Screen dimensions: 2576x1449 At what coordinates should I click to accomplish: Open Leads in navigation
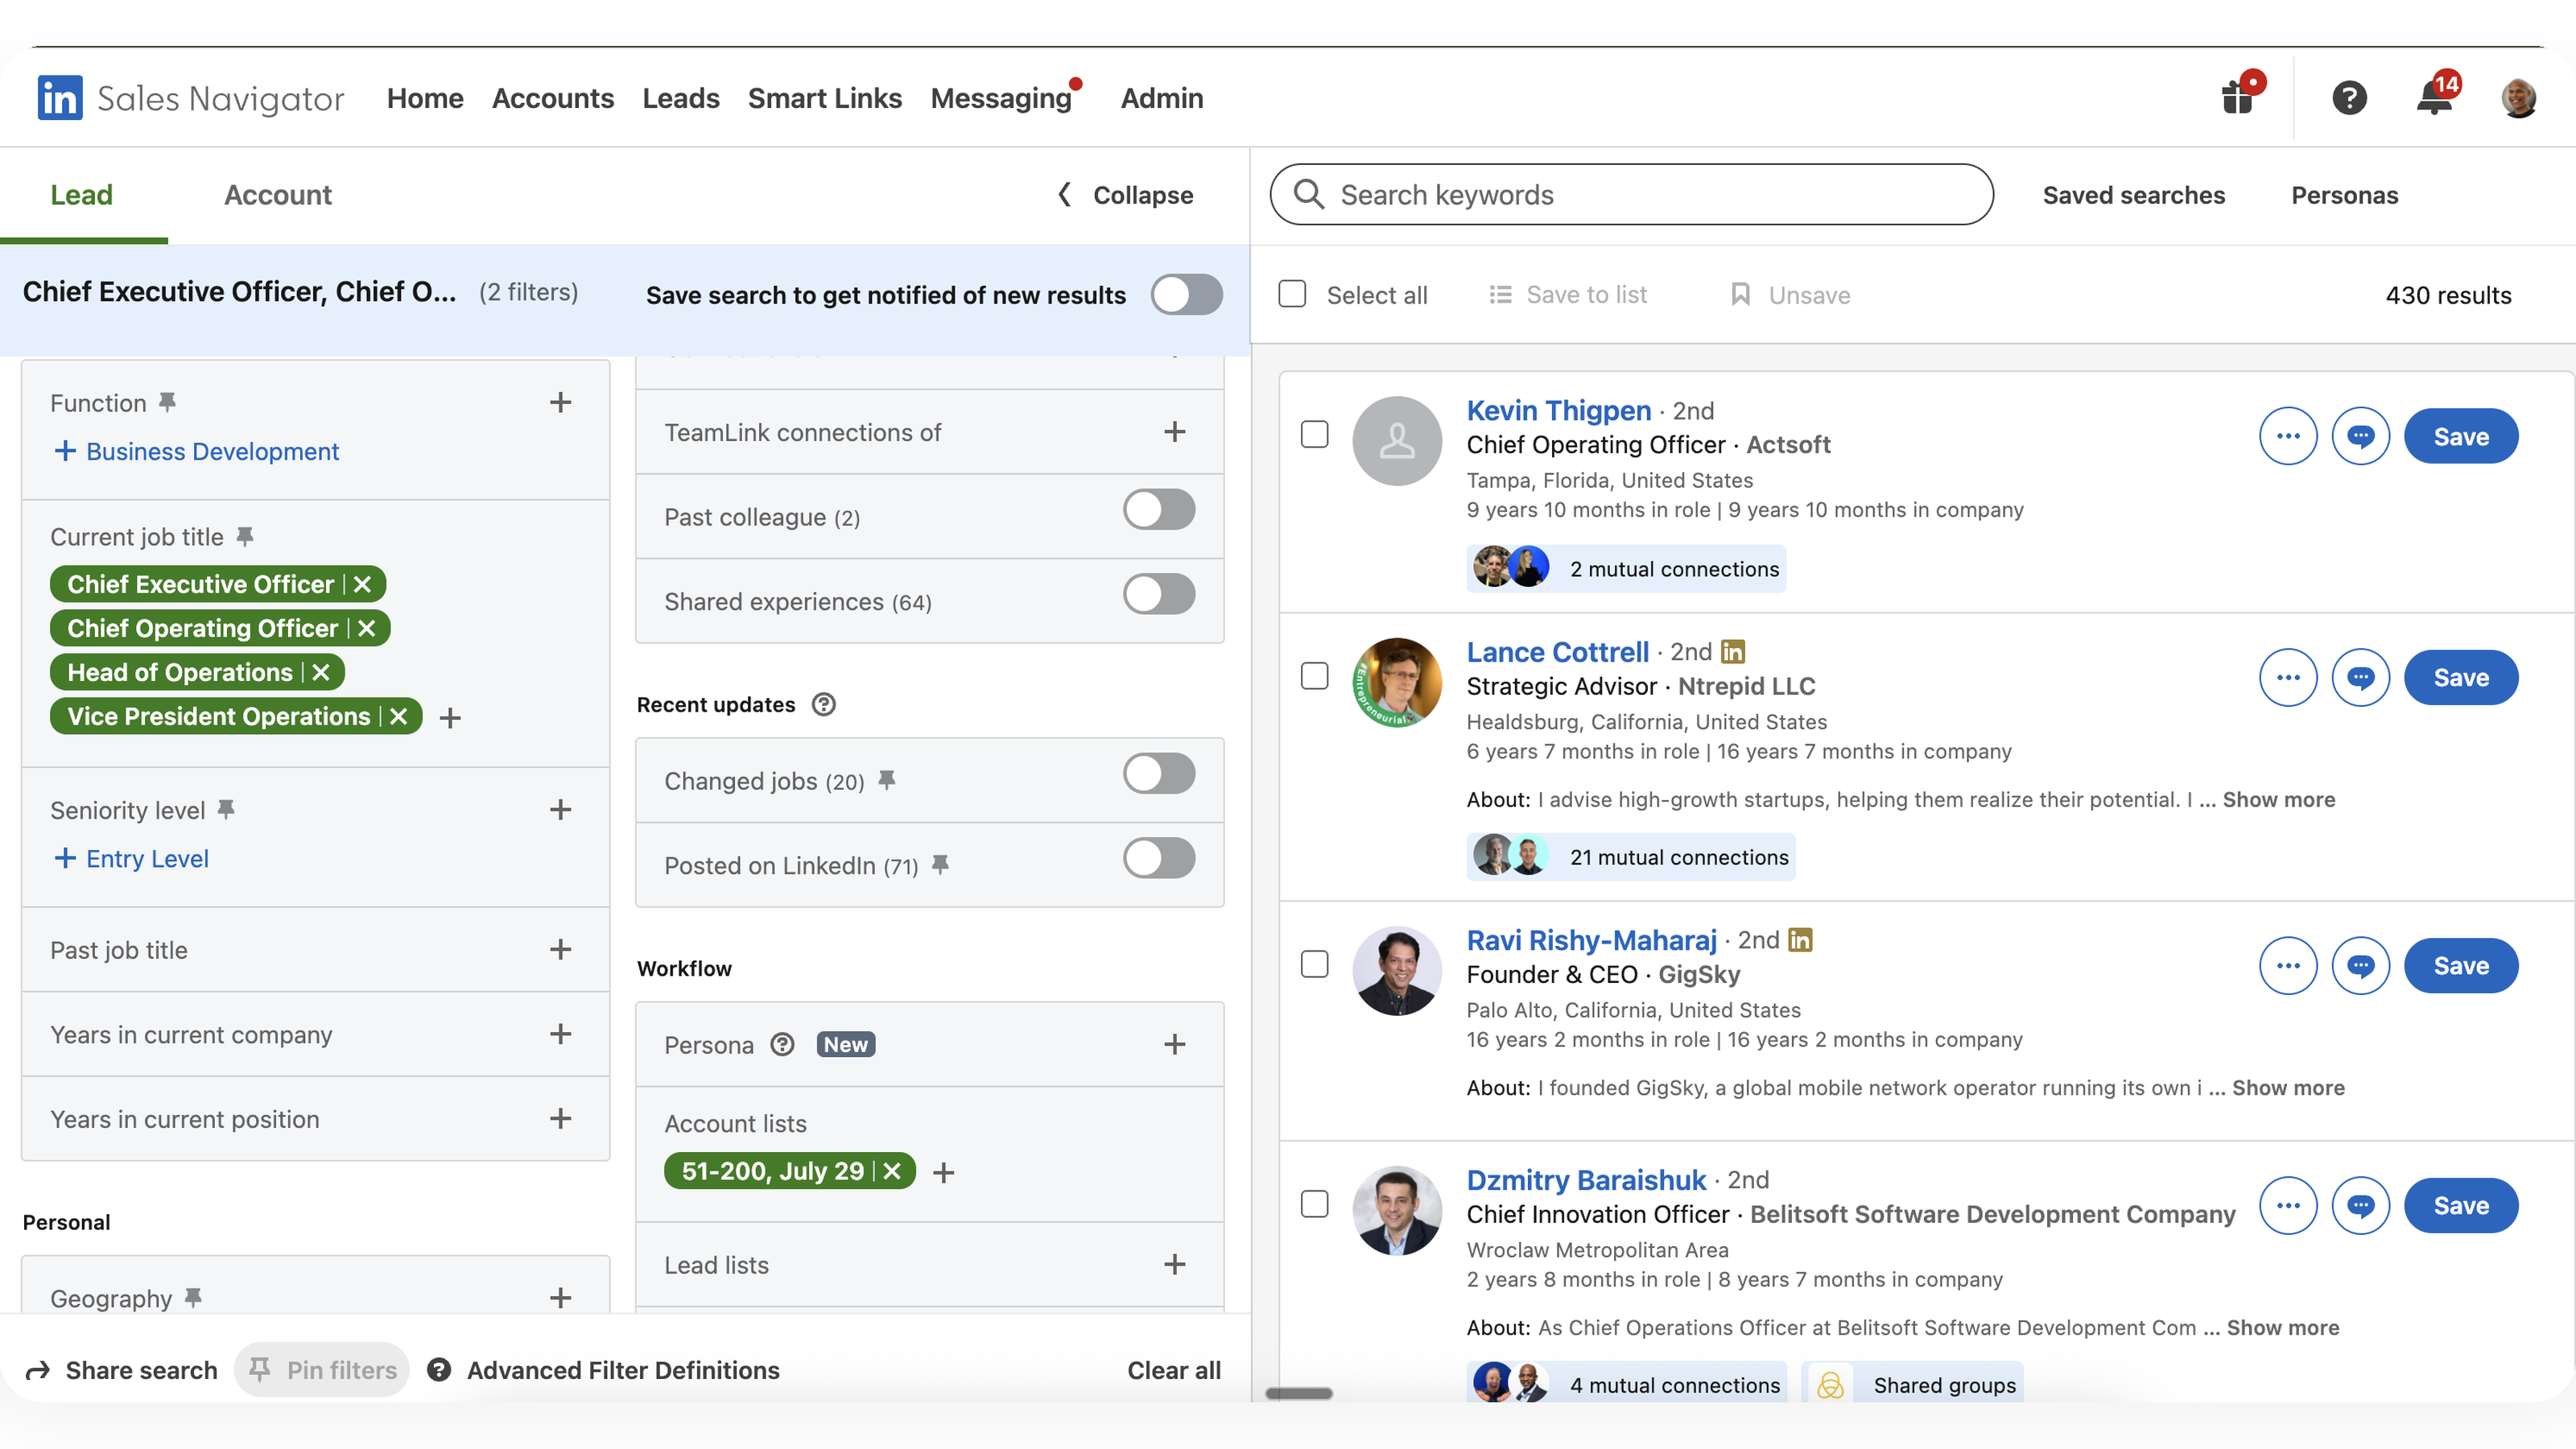tap(681, 98)
